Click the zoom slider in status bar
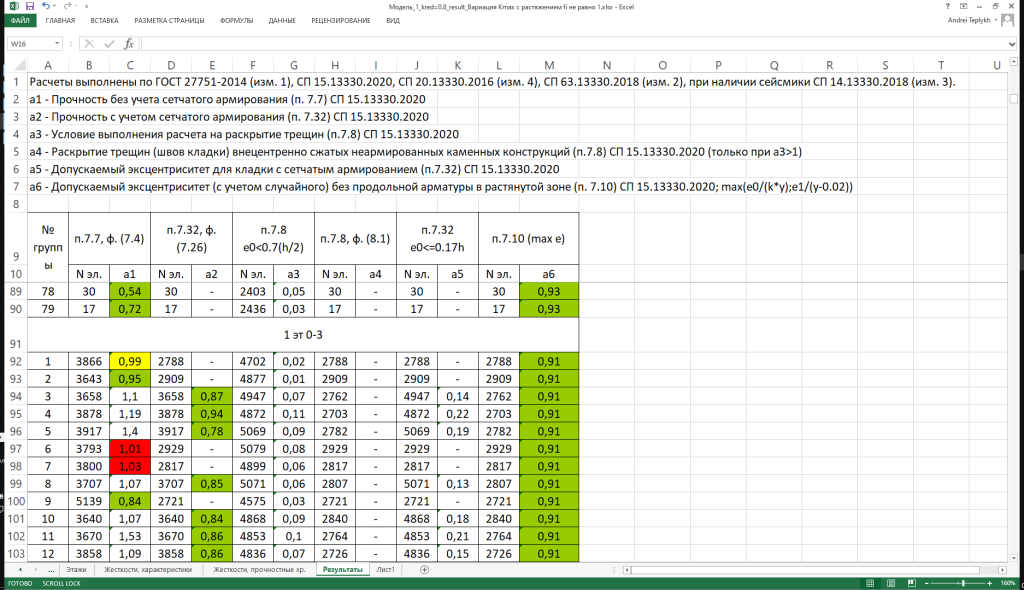 pyautogui.click(x=962, y=583)
